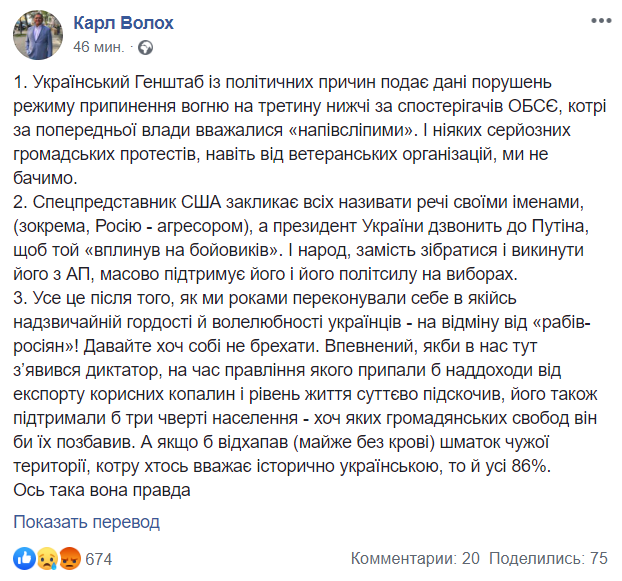This screenshot has width=622, height=581.
Task: Click the crying Sad reaction icon
Action: tap(45, 558)
